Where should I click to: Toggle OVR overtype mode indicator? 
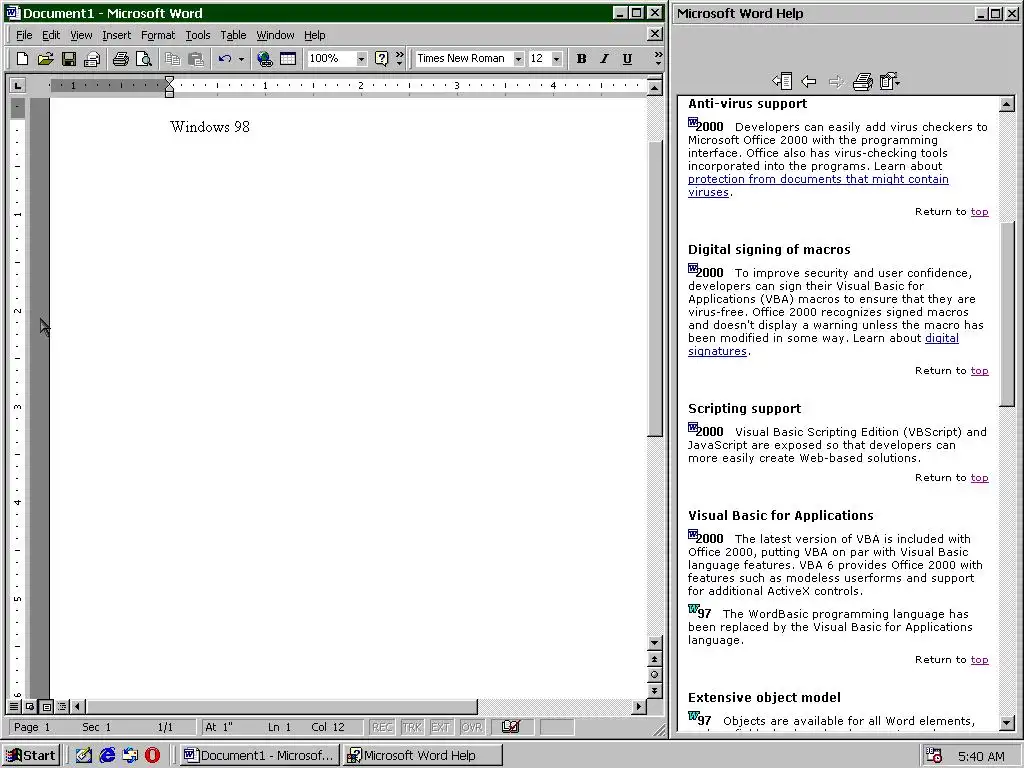pyautogui.click(x=472, y=727)
